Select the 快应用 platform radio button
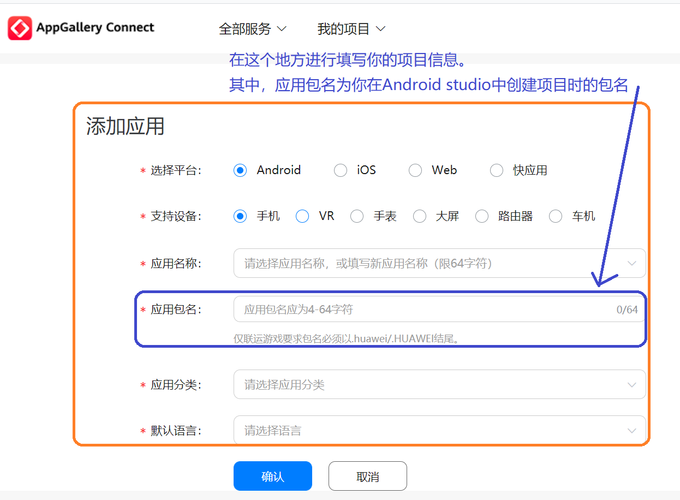This screenshot has width=680, height=500. click(497, 170)
